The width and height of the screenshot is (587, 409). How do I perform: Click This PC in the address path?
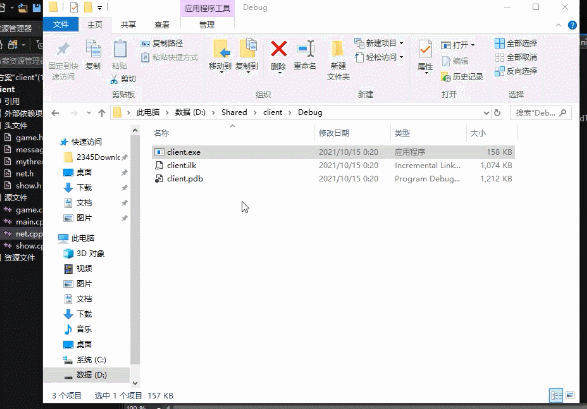coord(148,113)
